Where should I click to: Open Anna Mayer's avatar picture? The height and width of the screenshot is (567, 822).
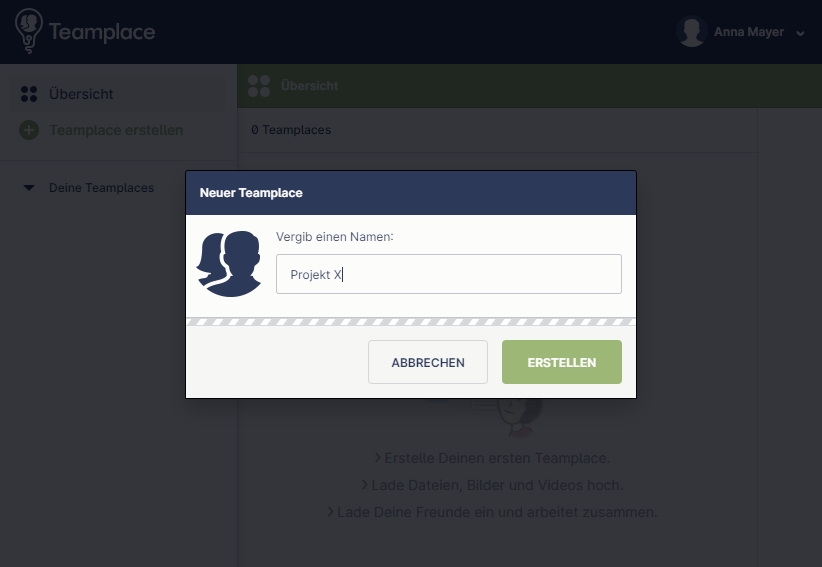tap(691, 32)
